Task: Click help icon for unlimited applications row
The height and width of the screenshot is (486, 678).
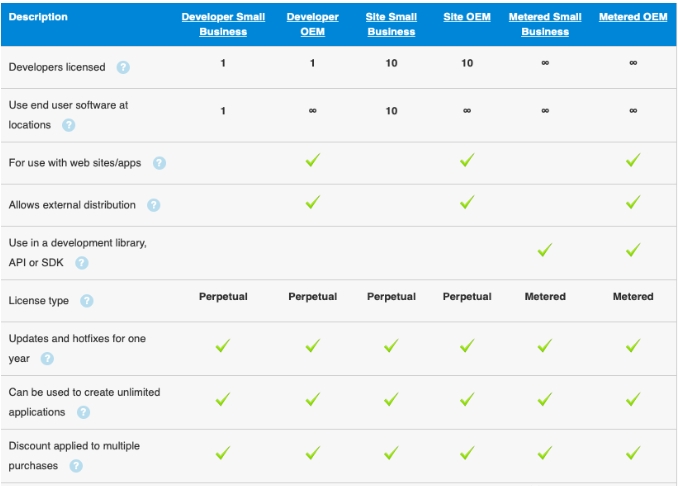Action: 83,412
